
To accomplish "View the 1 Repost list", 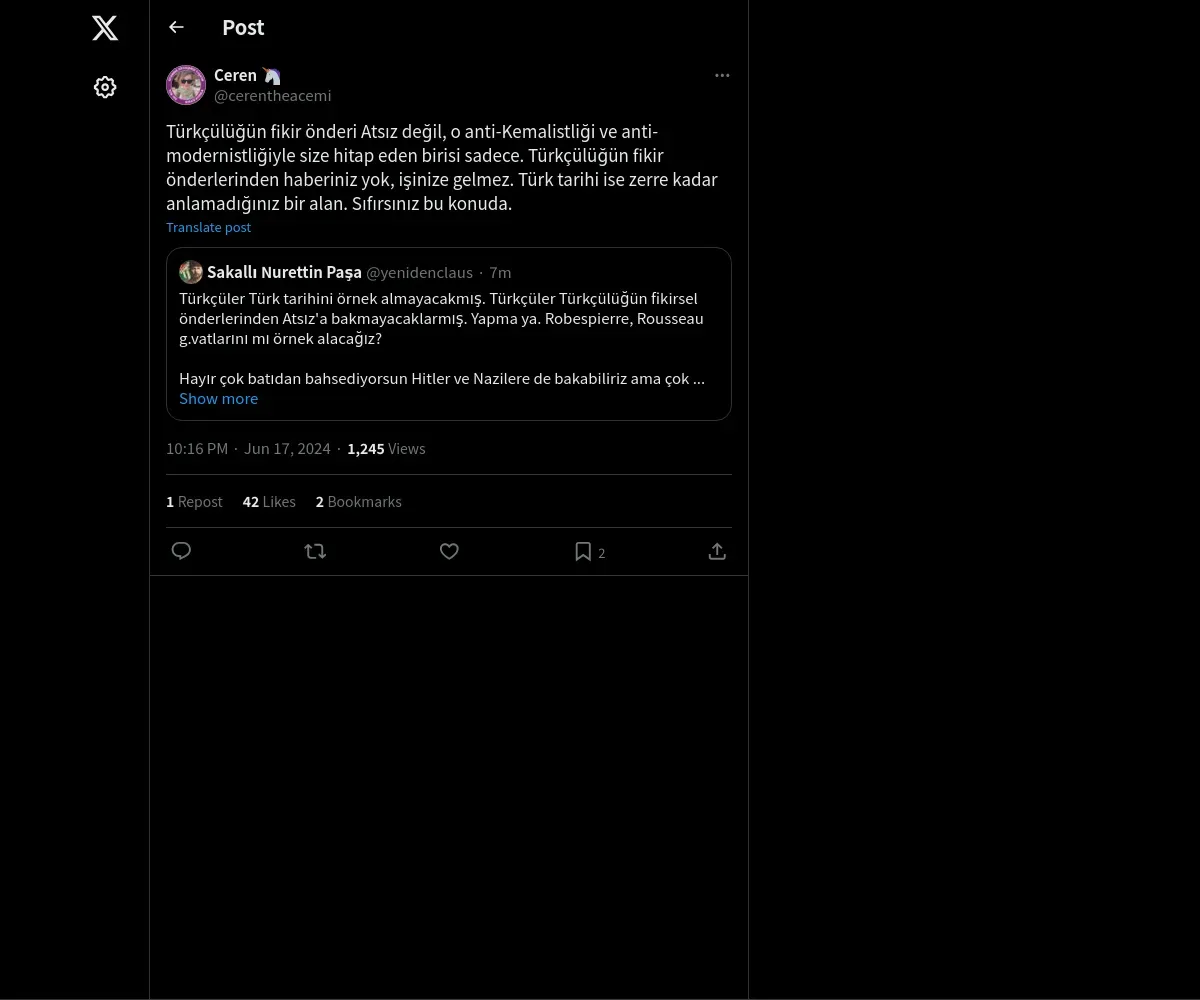I will tap(194, 502).
